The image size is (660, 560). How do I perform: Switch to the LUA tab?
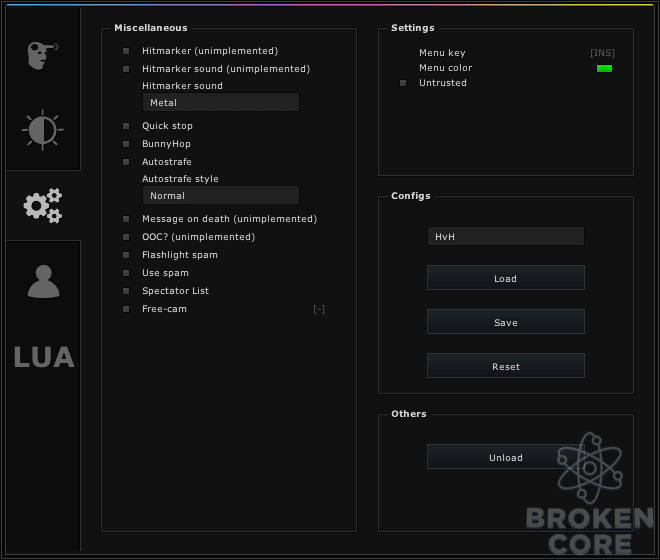(x=44, y=357)
